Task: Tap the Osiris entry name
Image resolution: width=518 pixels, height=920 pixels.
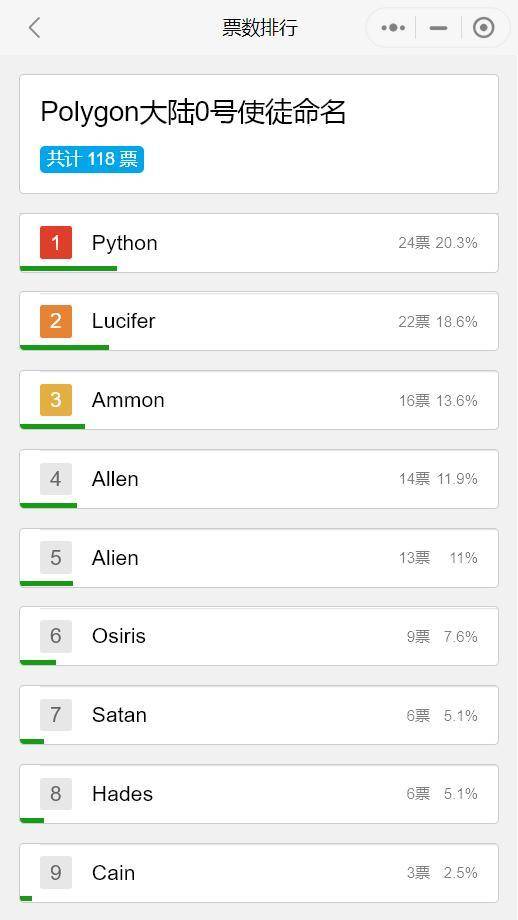Action: pyautogui.click(x=119, y=636)
